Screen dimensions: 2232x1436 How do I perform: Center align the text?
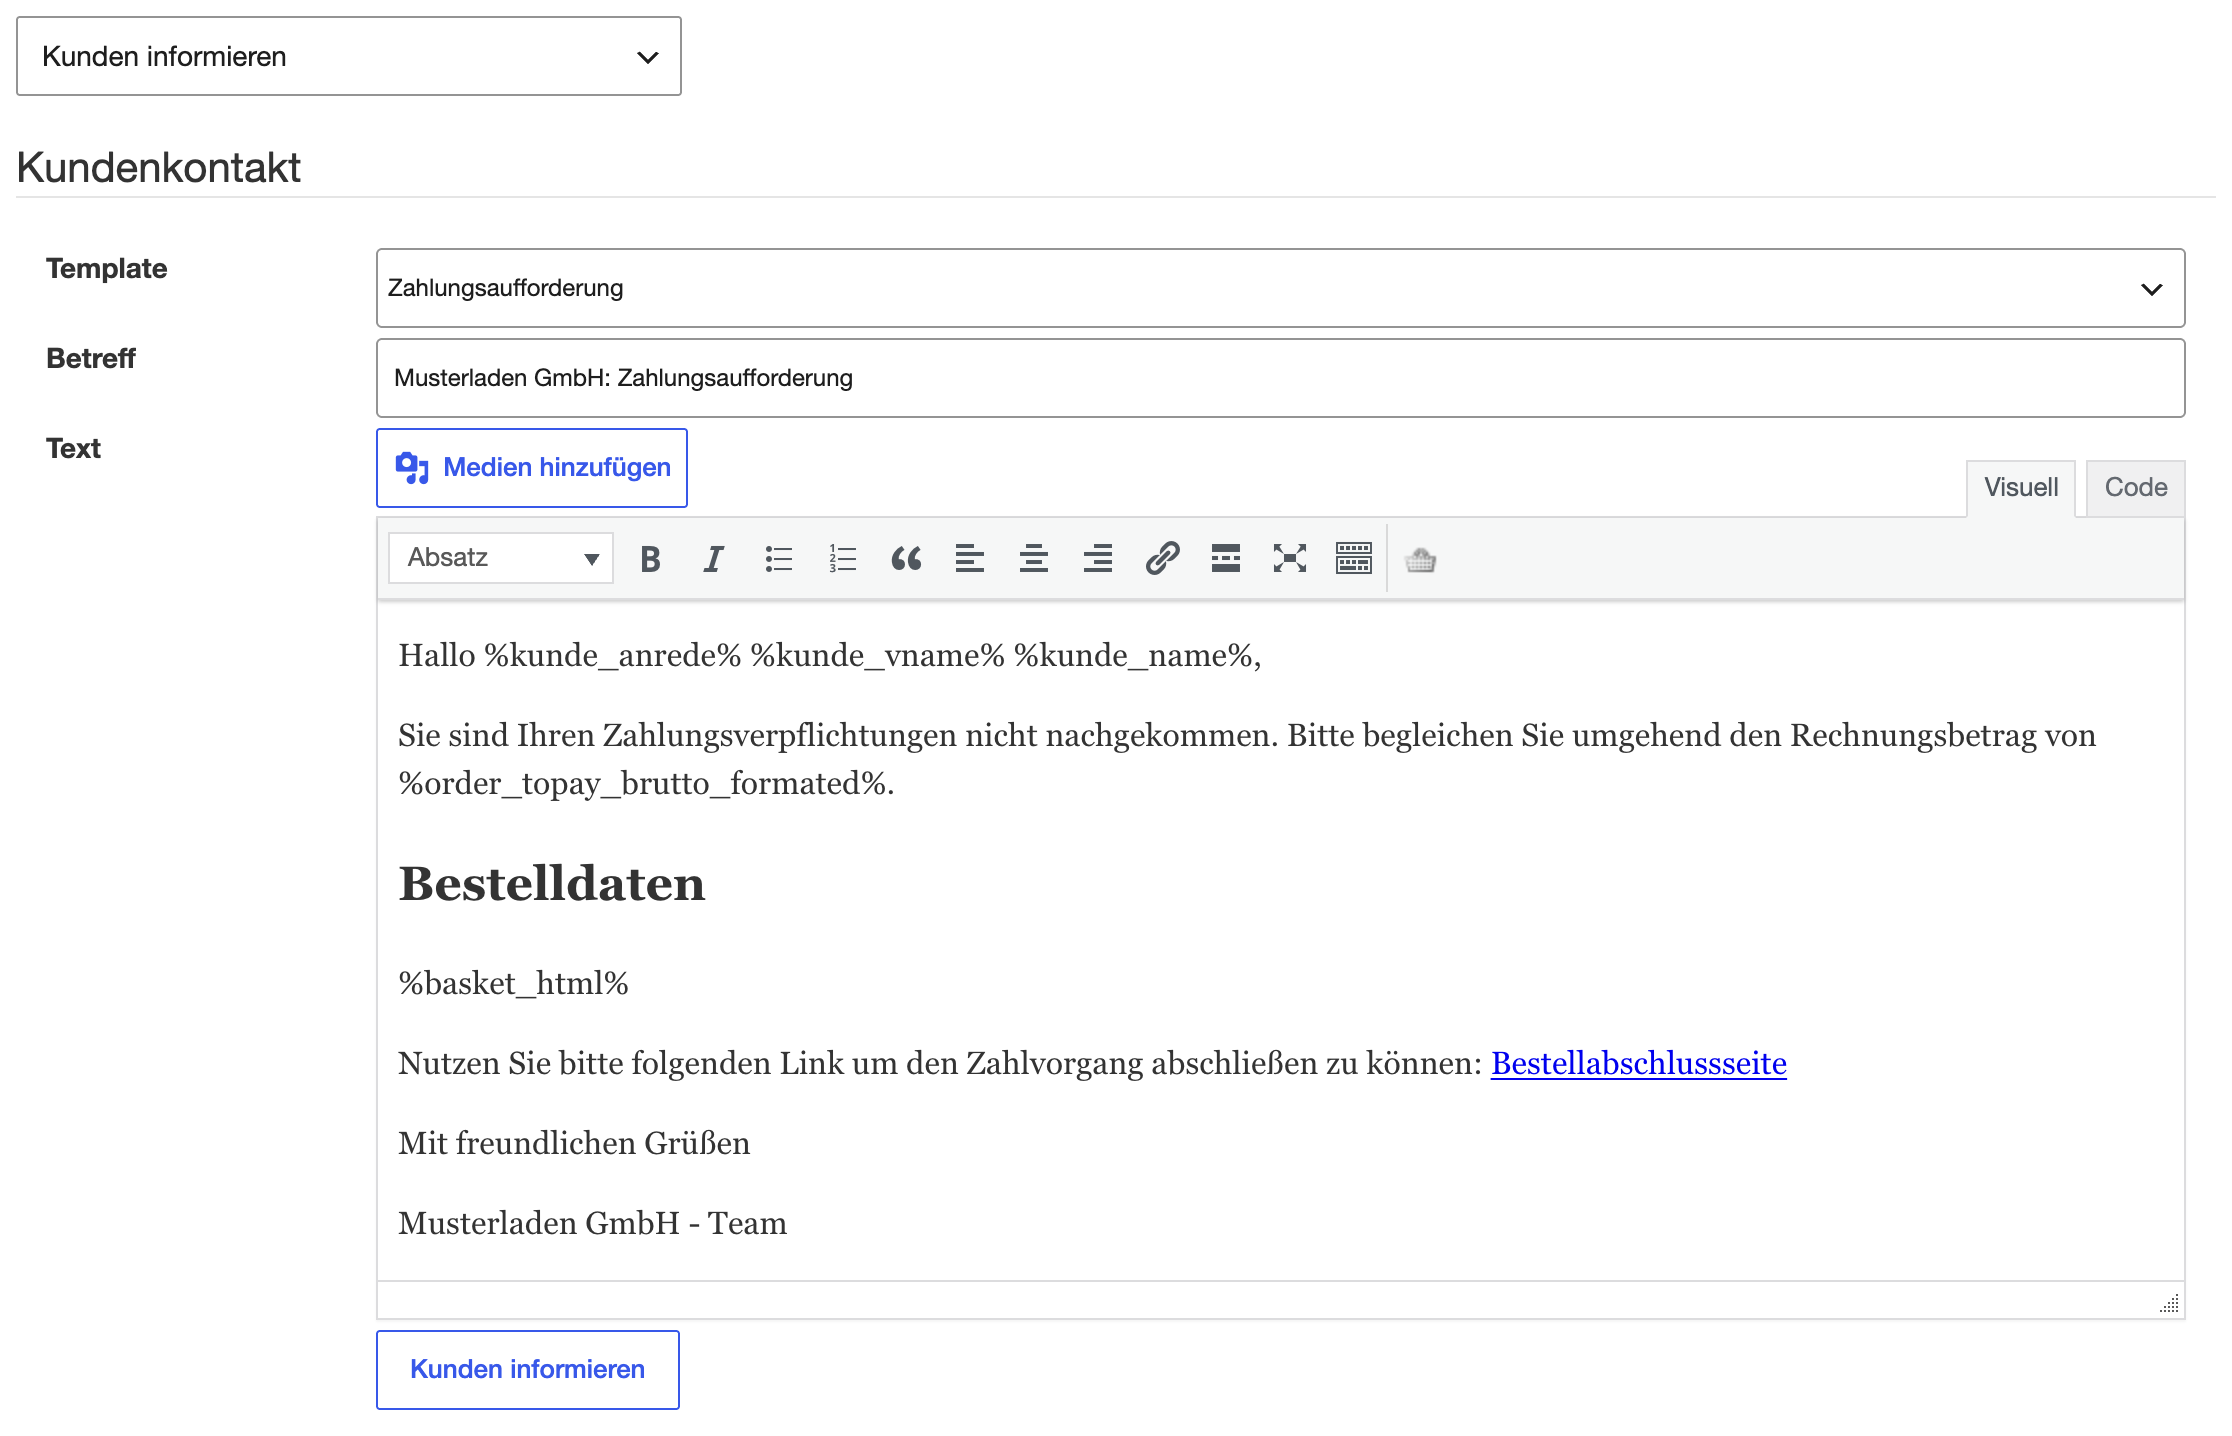pos(1034,559)
